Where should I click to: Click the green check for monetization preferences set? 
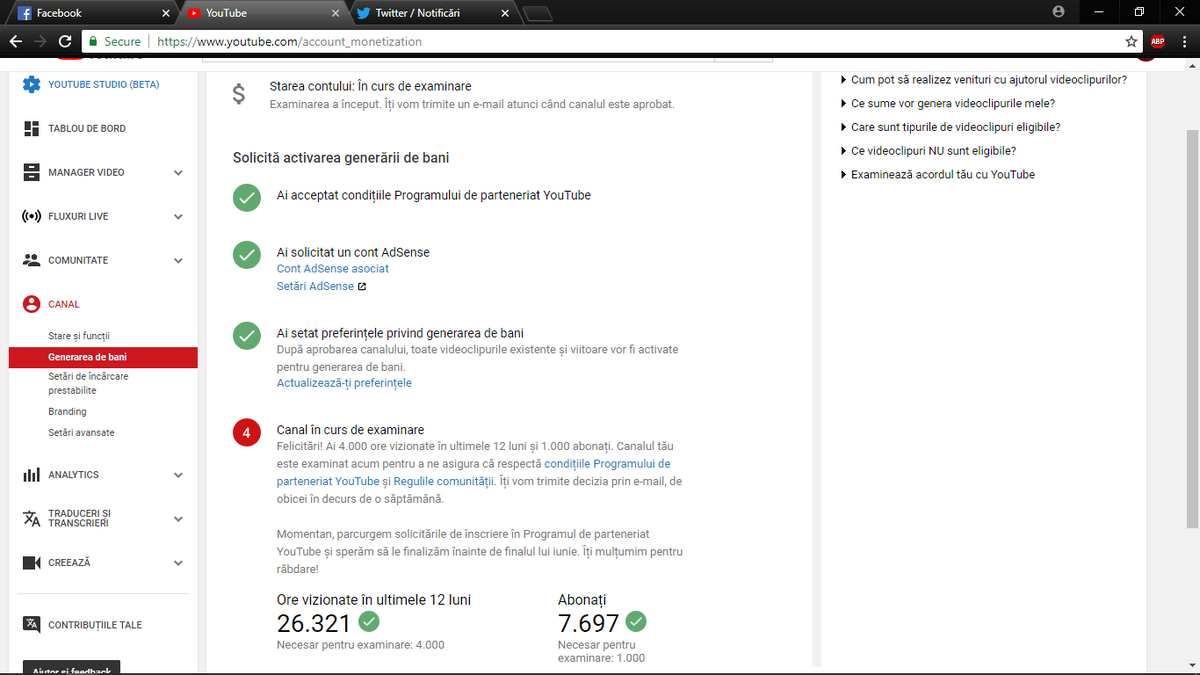[x=247, y=335]
